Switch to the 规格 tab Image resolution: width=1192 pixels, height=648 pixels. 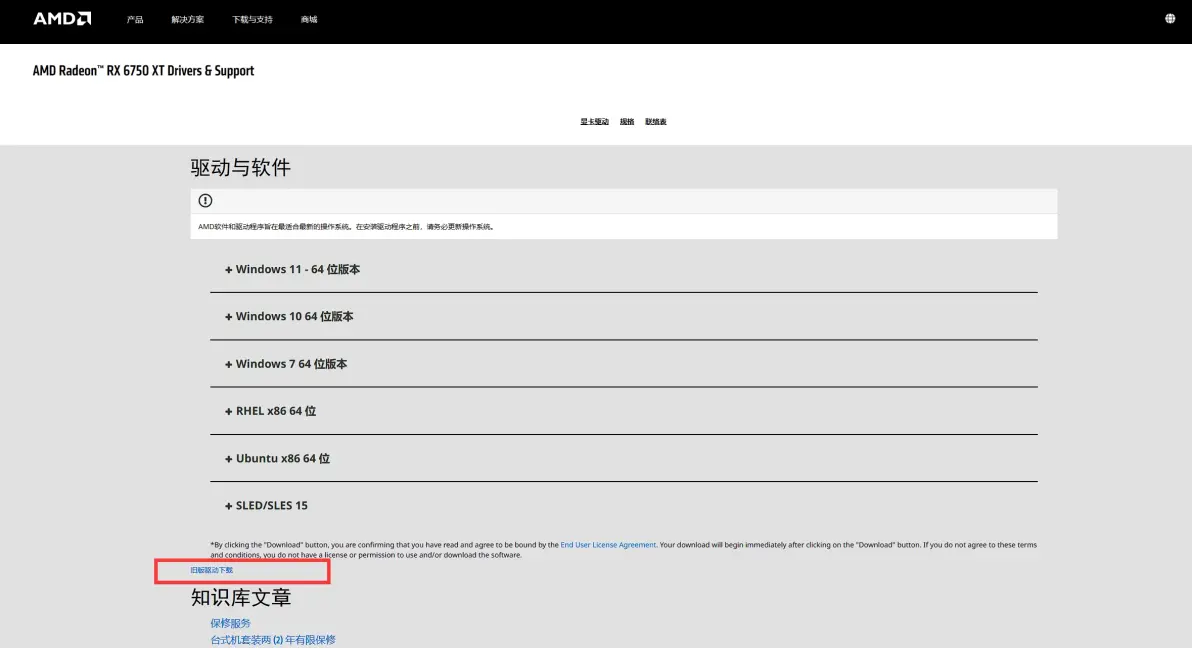coord(627,122)
